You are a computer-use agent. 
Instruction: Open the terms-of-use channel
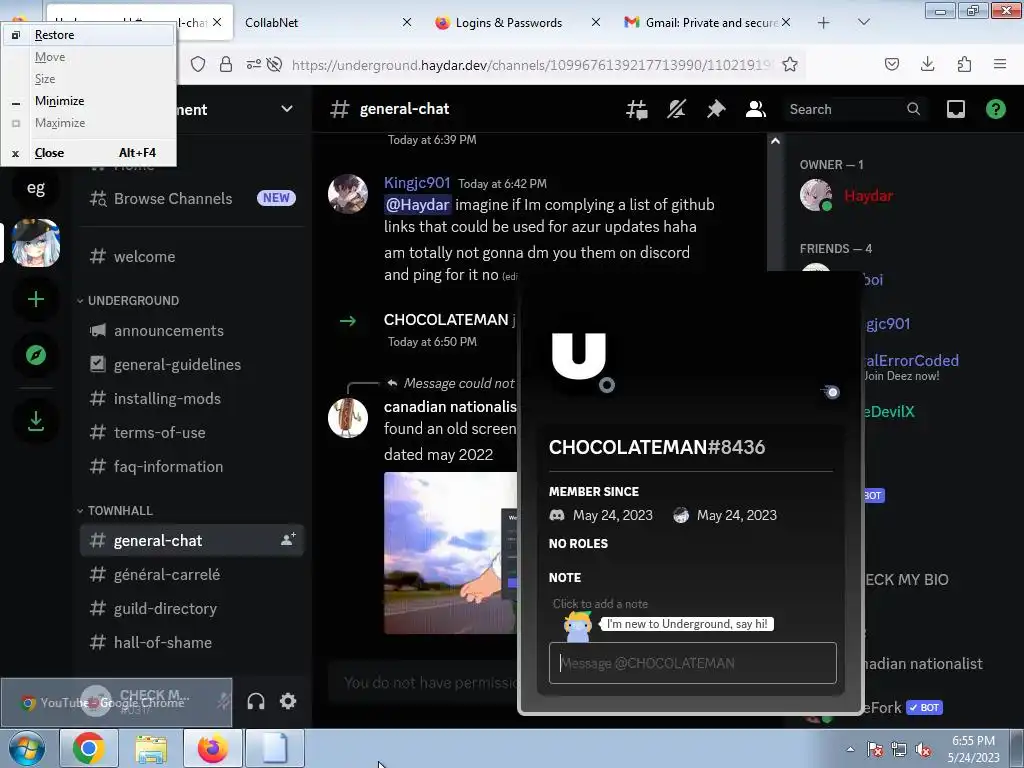click(x=192, y=432)
